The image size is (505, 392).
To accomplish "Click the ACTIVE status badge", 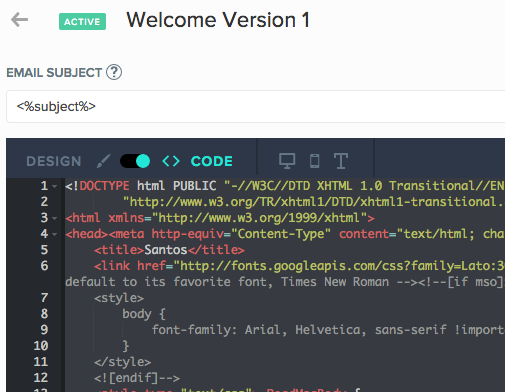I will click(x=82, y=22).
